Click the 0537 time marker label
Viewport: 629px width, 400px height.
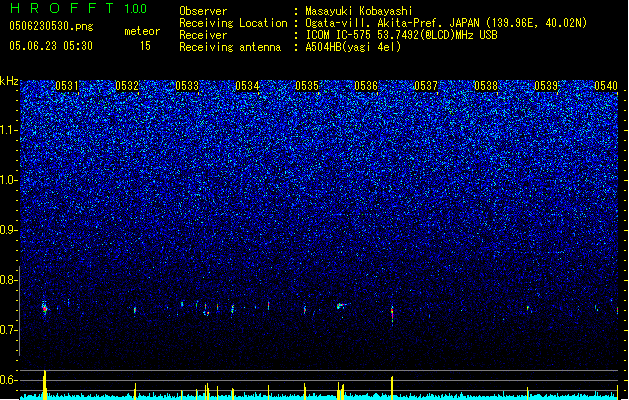coord(426,86)
